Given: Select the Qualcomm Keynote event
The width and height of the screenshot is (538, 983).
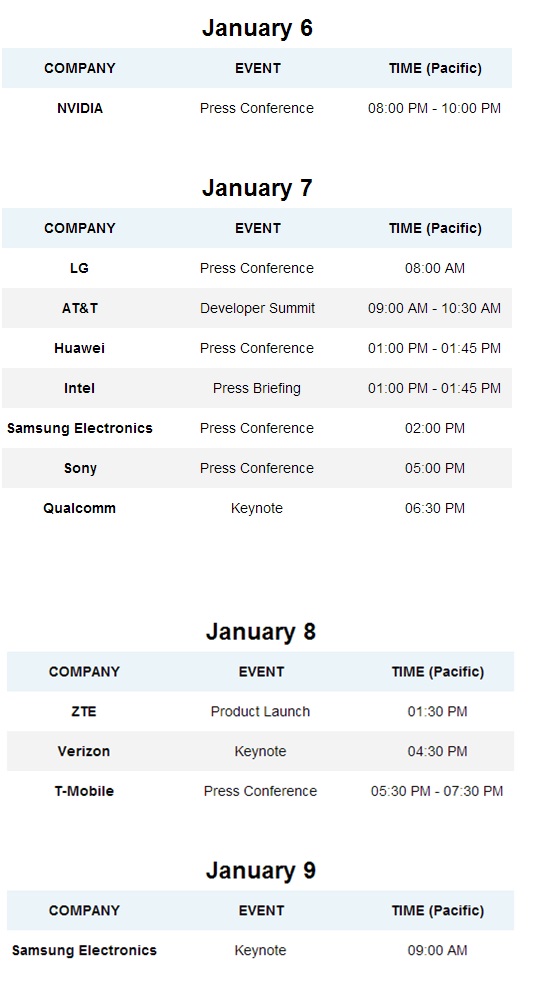Looking at the screenshot, I should coord(256,508).
